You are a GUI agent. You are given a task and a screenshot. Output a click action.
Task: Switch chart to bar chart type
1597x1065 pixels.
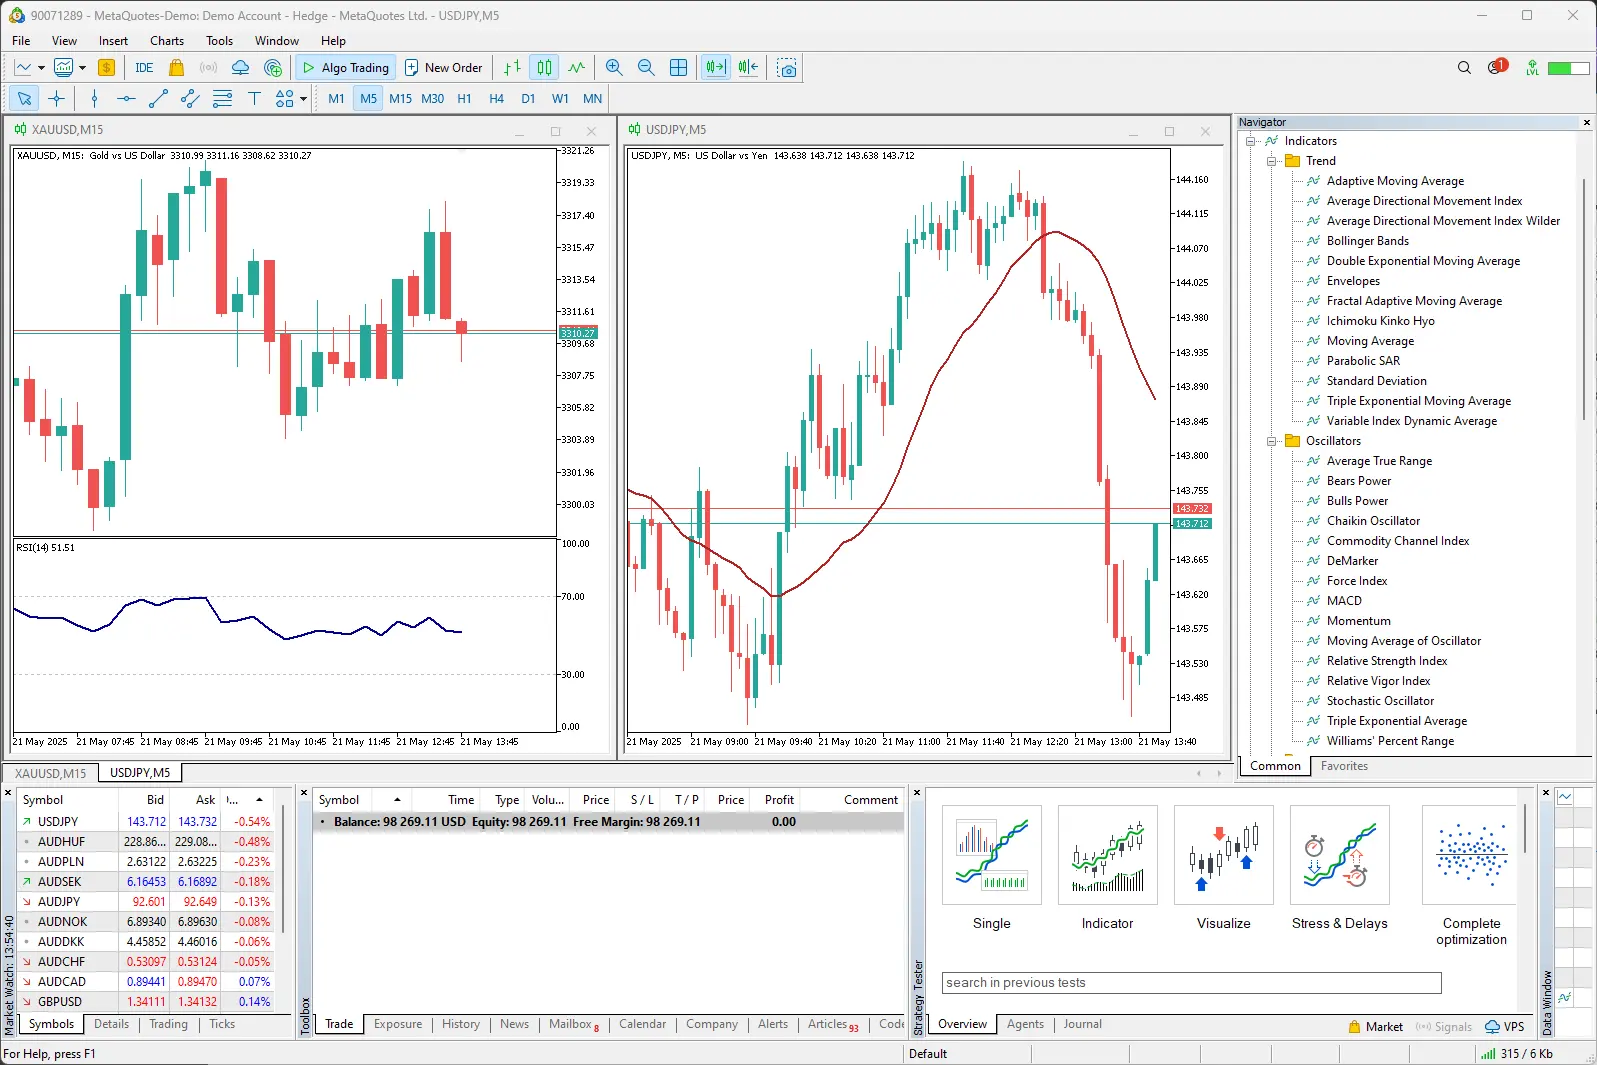pos(512,68)
